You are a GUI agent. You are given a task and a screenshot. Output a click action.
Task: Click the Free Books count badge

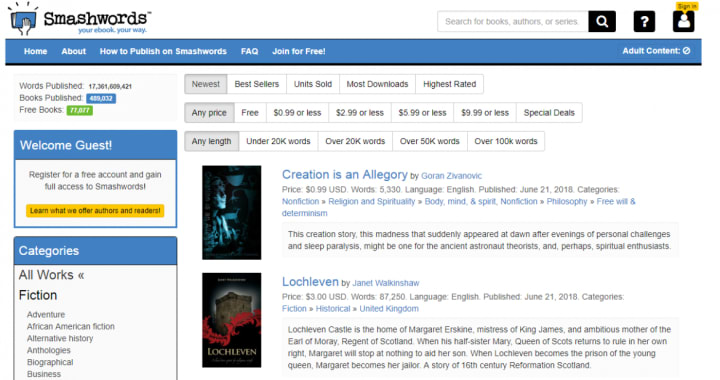tap(80, 110)
